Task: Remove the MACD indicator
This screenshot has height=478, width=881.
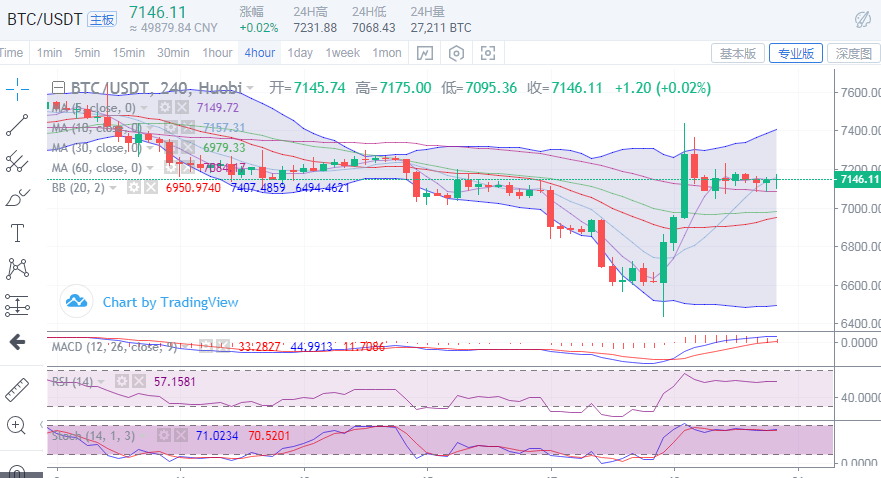Action: coord(222,346)
